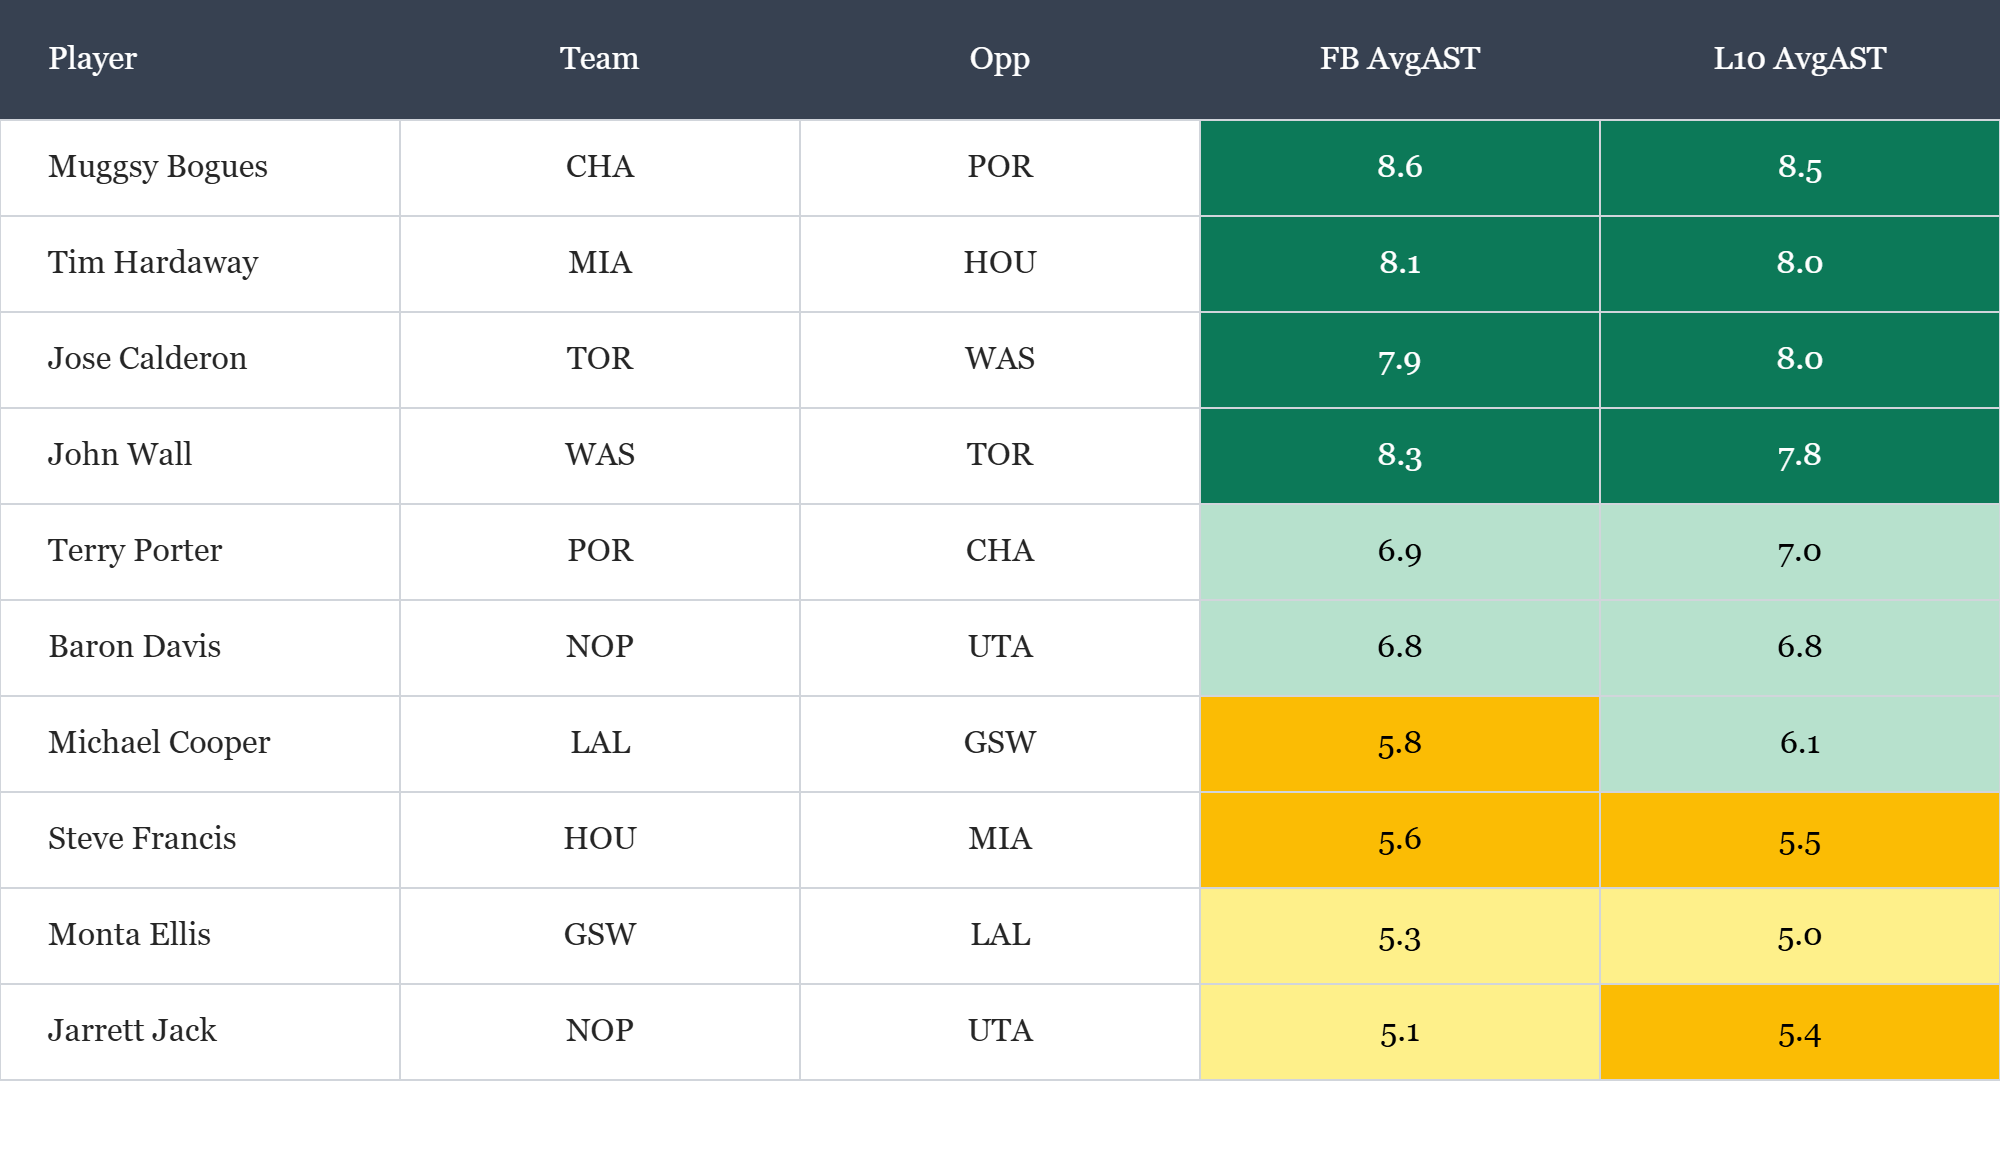Select Jarrett Jack's 5.4 L10 AvgAST cell
The image size is (2000, 1176).
(1799, 1033)
